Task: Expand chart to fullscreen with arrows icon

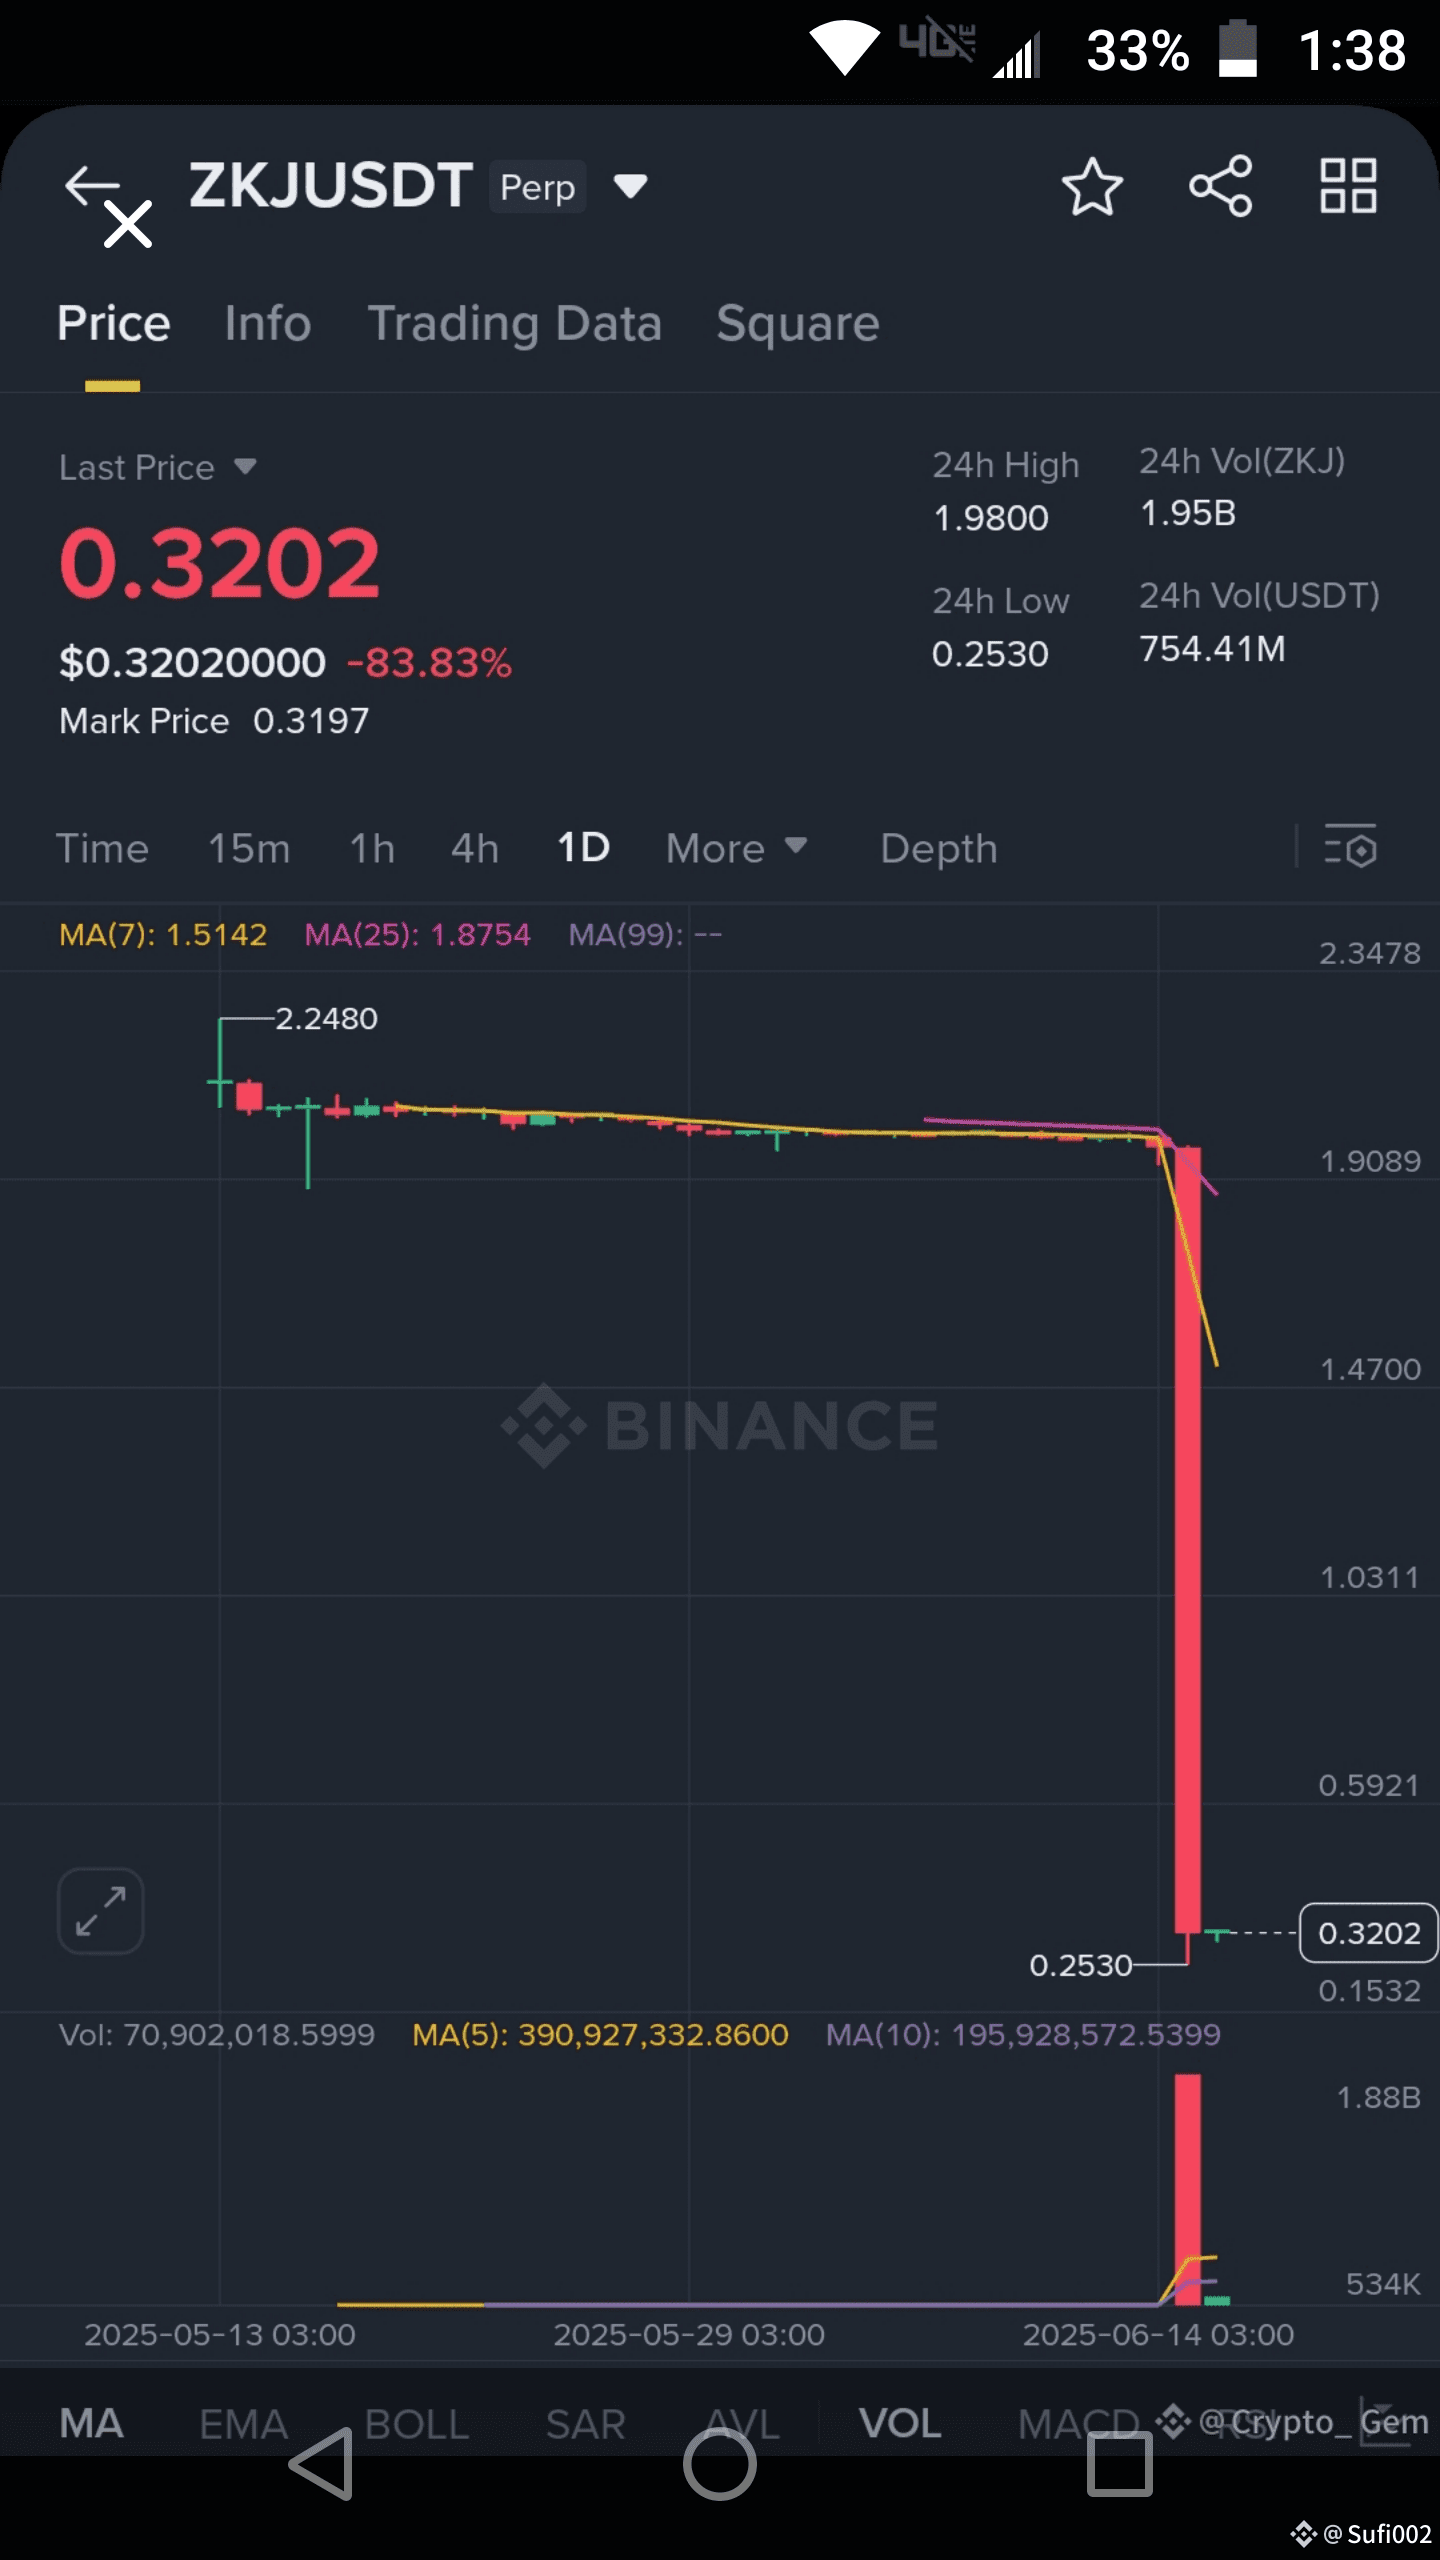Action: point(101,1911)
